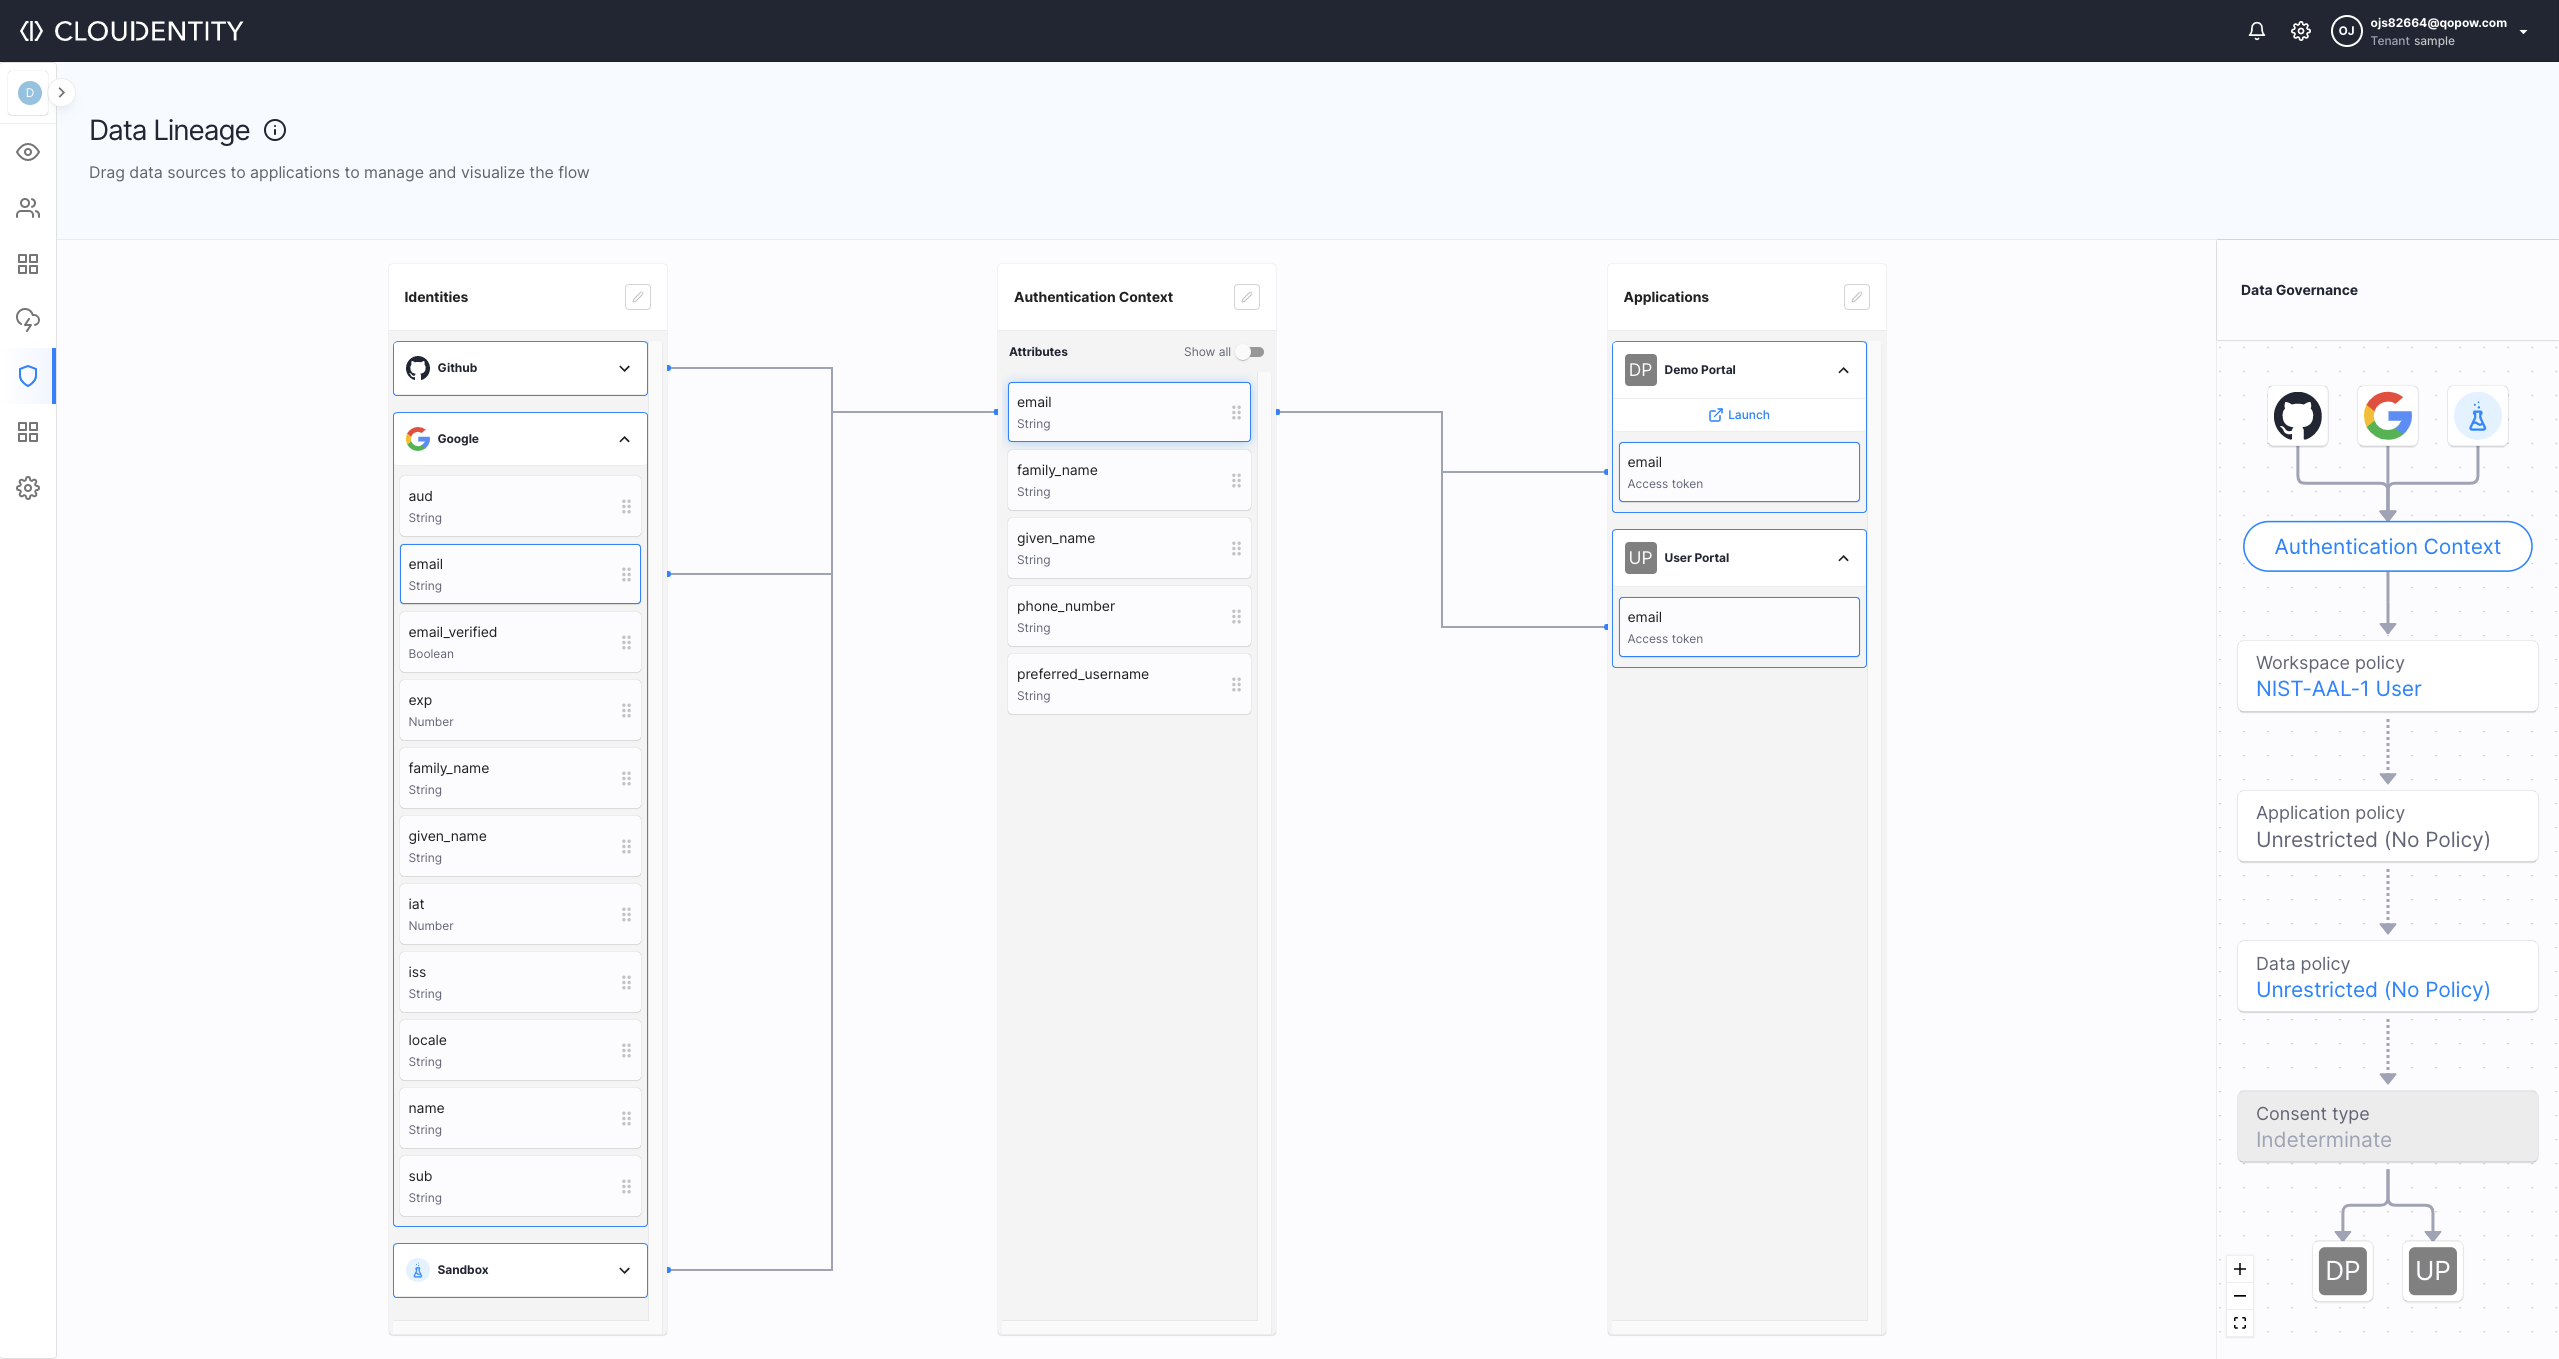Select Google given_name attribute
Image resolution: width=2559 pixels, height=1359 pixels.
(x=520, y=846)
